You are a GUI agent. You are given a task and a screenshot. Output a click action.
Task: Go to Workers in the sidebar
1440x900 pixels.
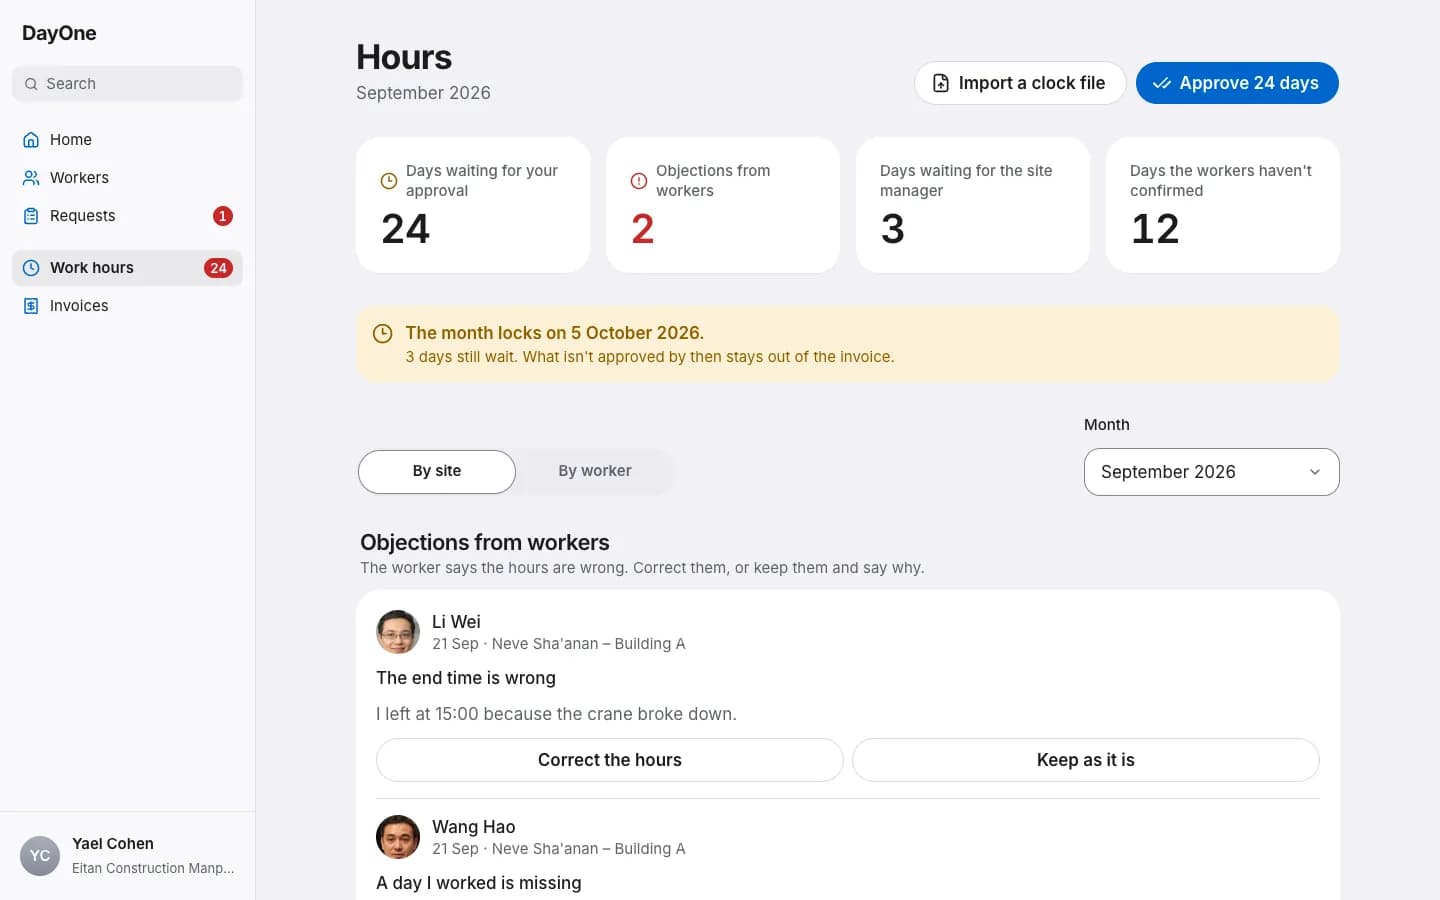click(x=127, y=178)
